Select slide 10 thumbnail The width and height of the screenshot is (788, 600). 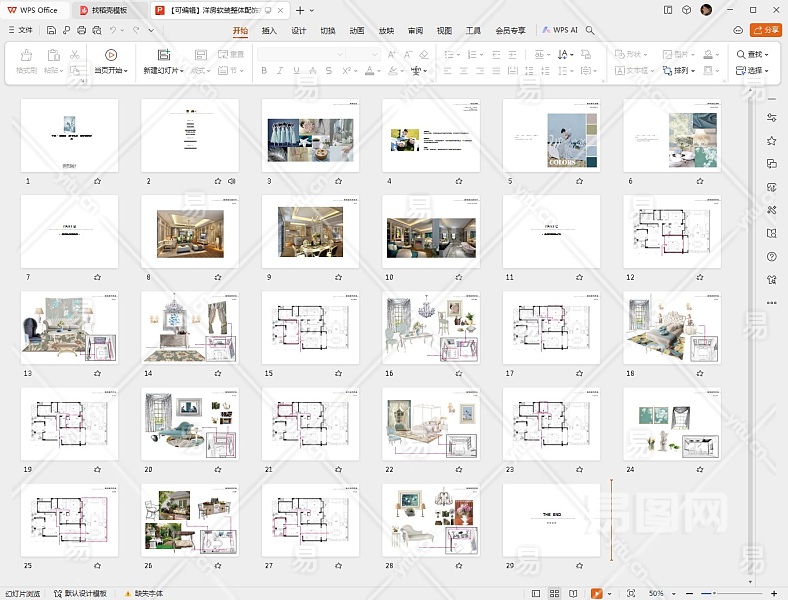[x=431, y=232]
